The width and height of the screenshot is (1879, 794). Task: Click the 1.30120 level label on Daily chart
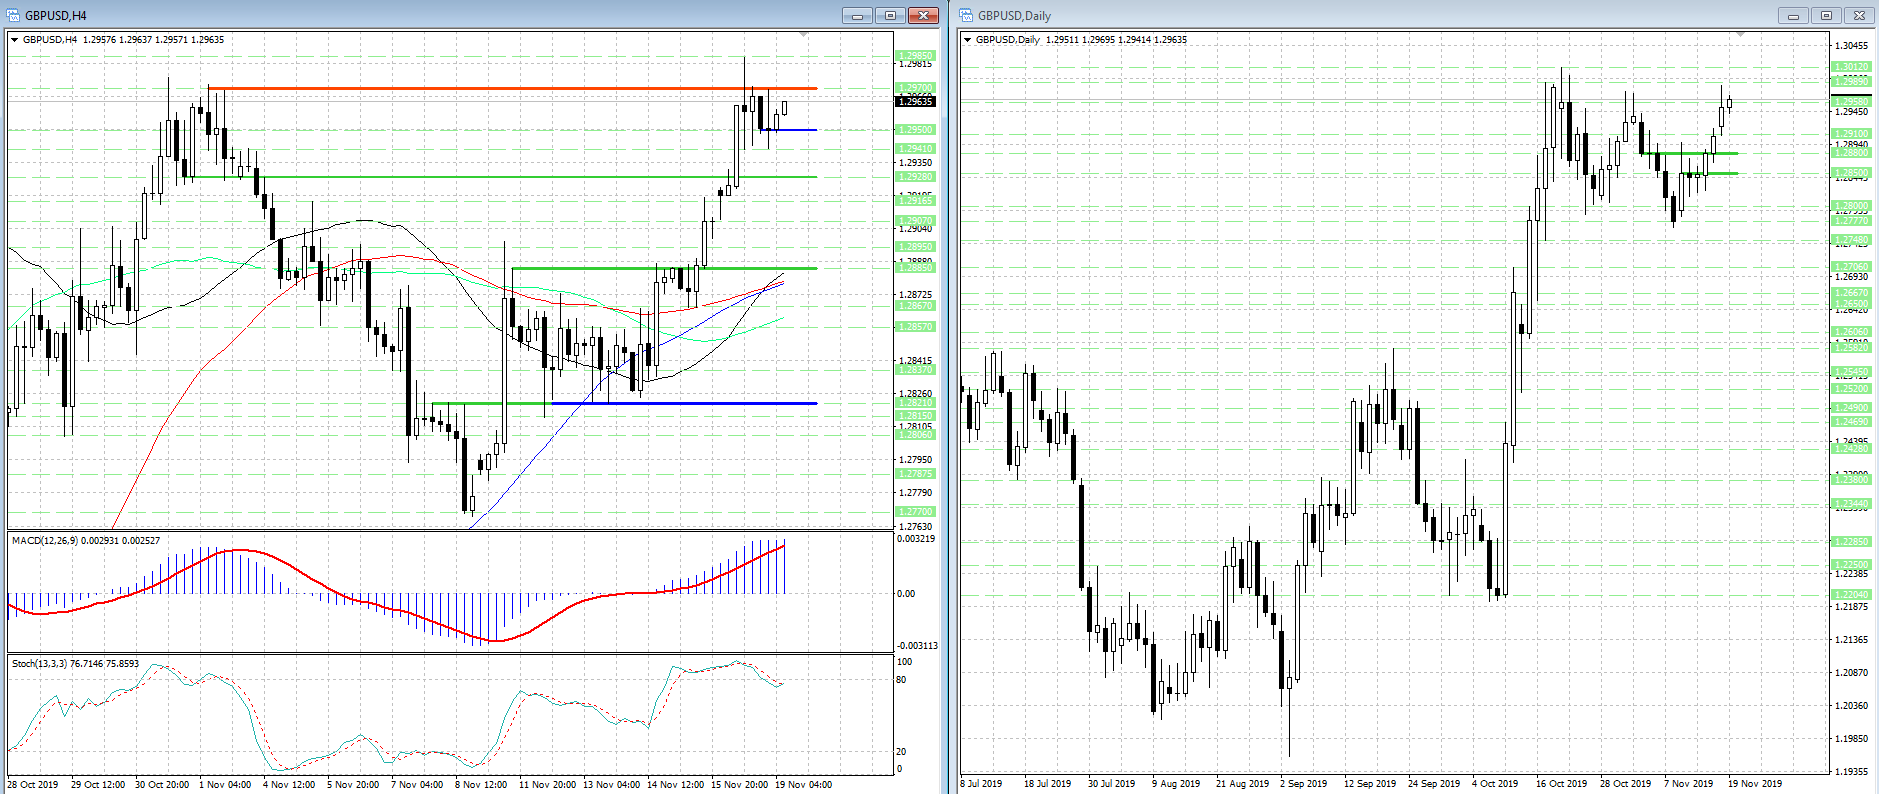coord(1850,67)
